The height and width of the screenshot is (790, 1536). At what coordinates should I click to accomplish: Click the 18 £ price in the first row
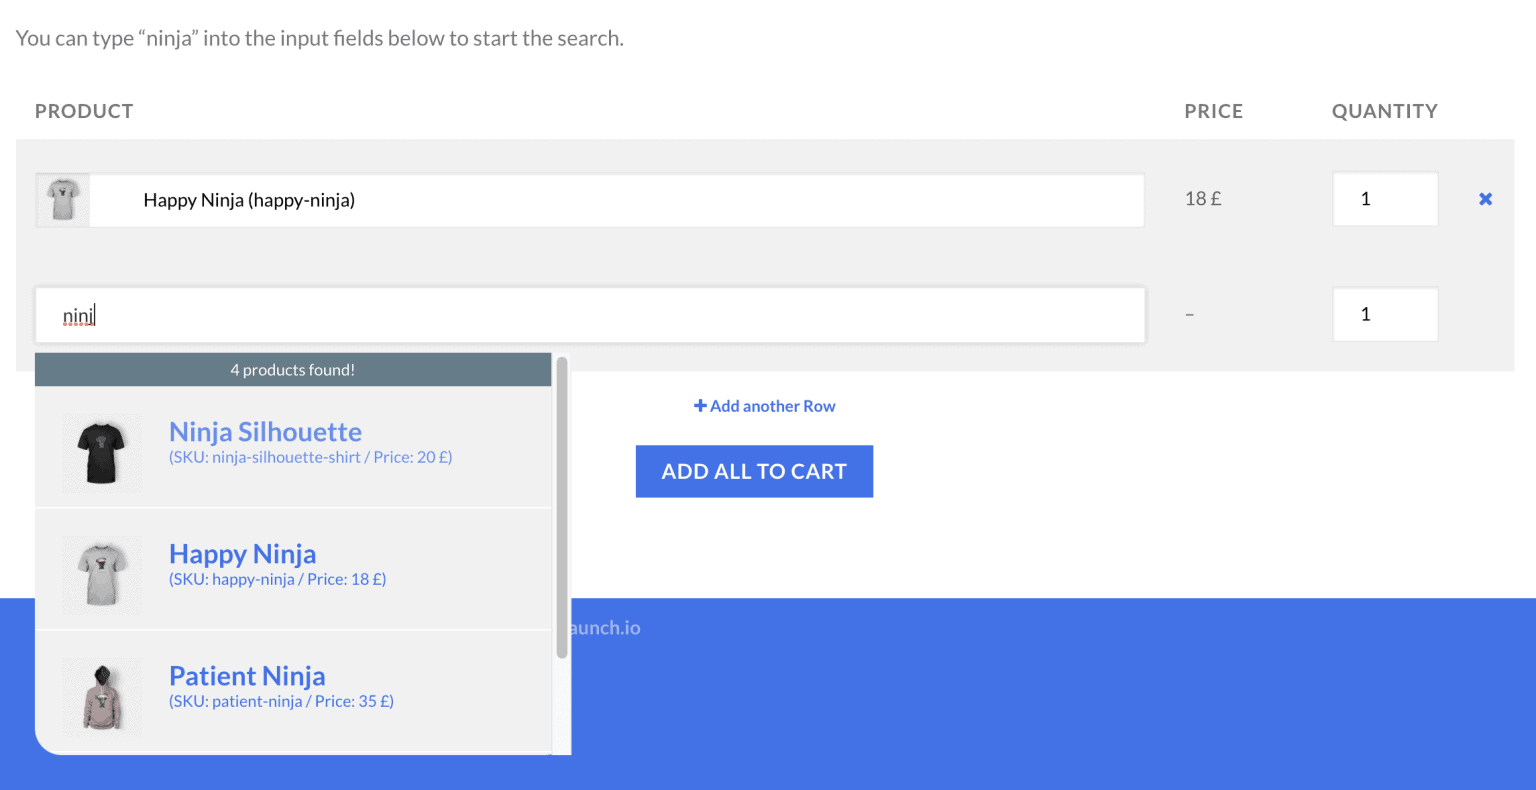pyautogui.click(x=1203, y=199)
